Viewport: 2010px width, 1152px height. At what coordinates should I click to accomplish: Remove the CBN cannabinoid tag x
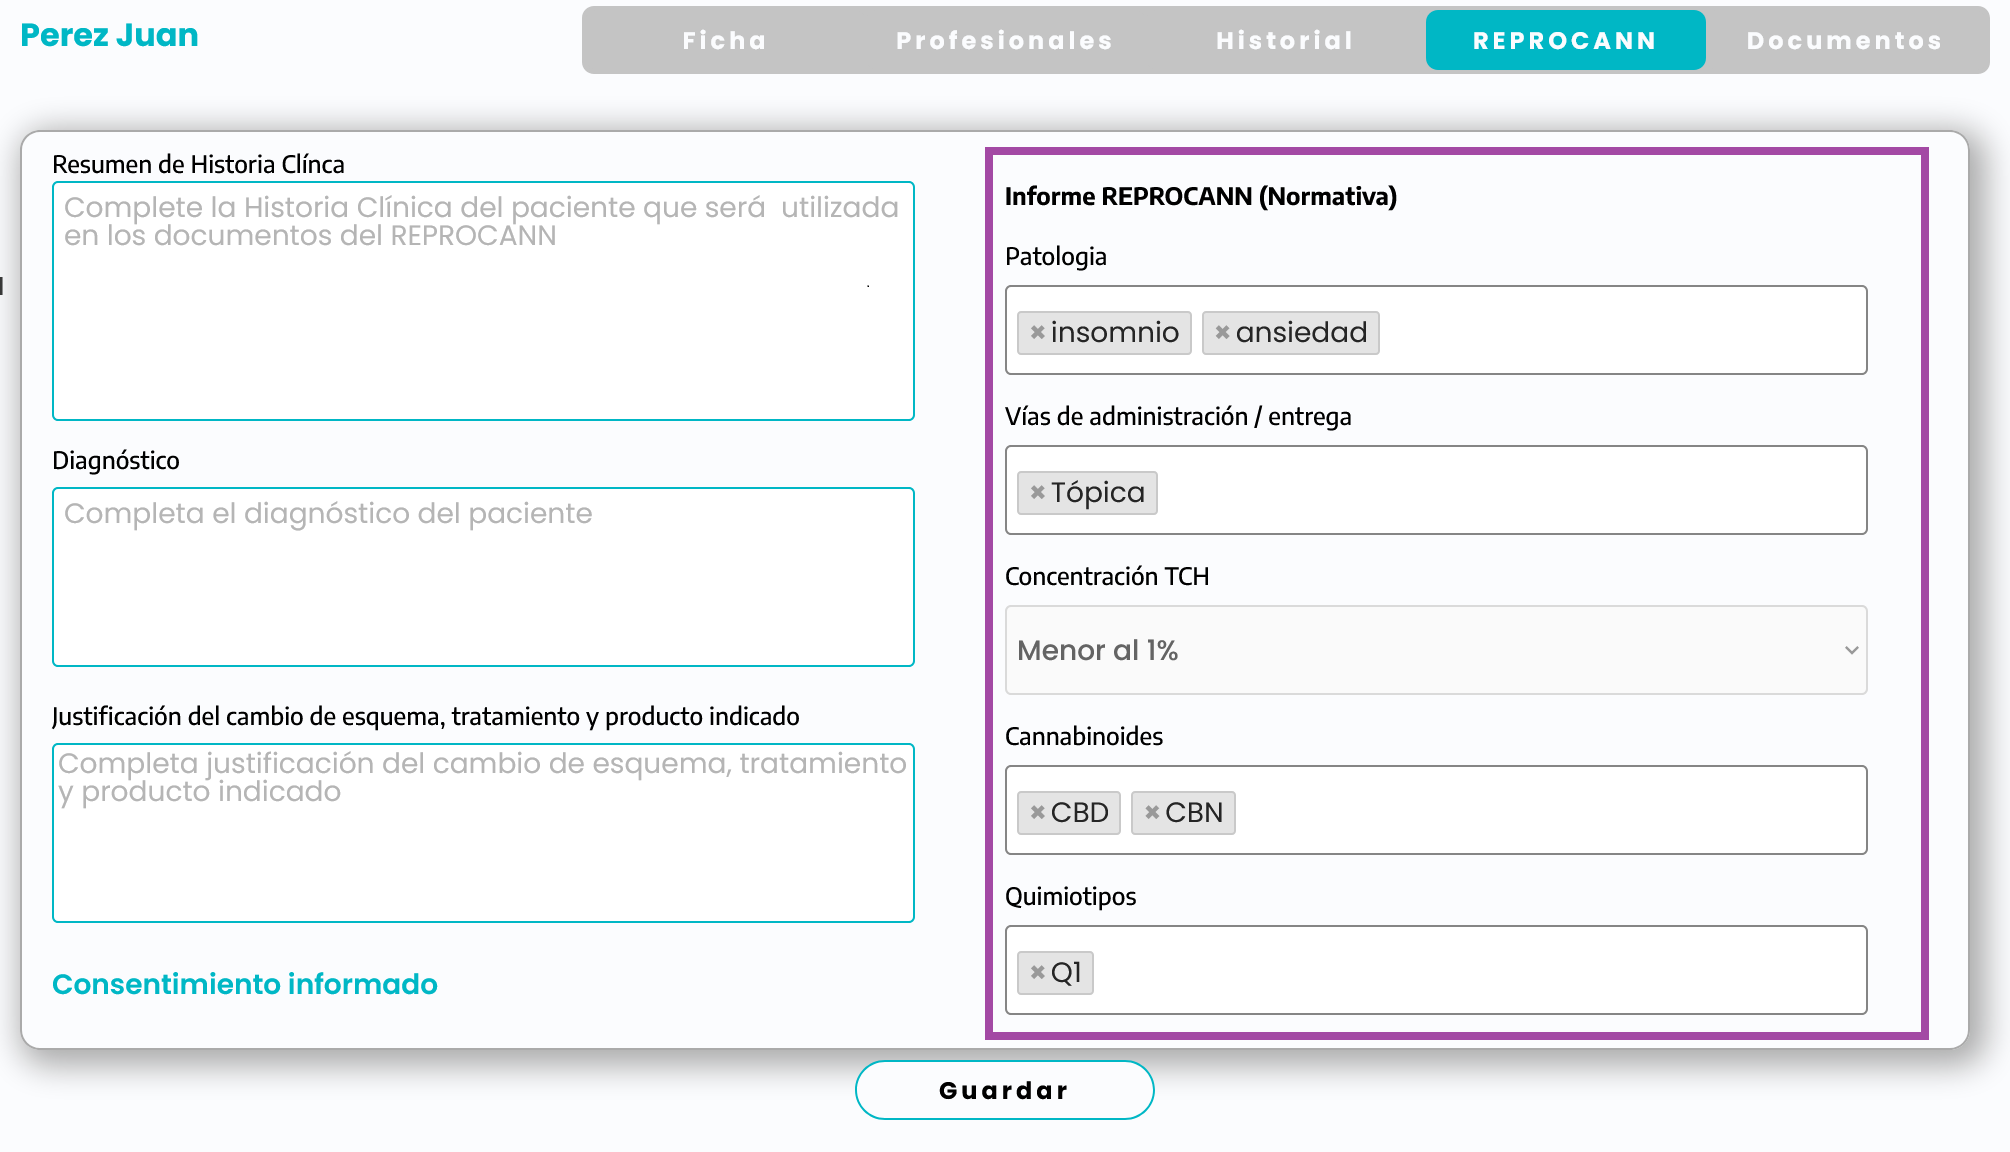coord(1152,812)
